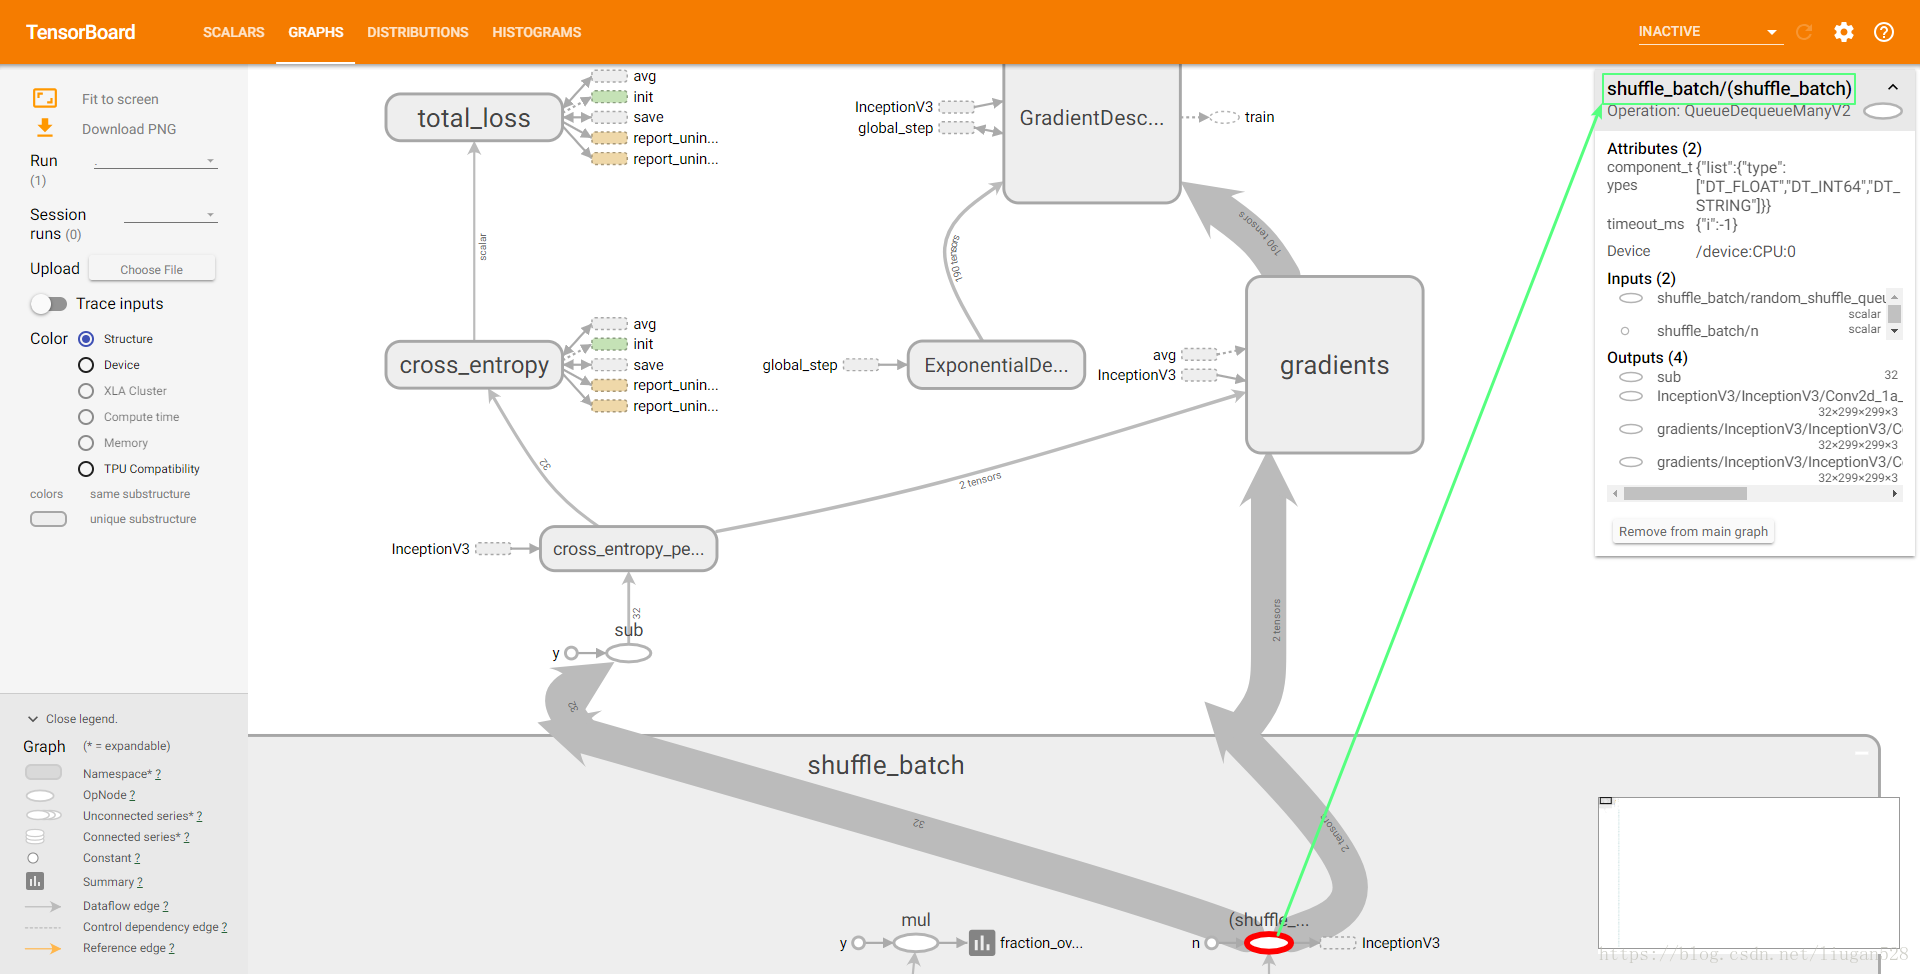Image resolution: width=1920 pixels, height=974 pixels.
Task: Click the Fit to screen icon
Action: 45,98
